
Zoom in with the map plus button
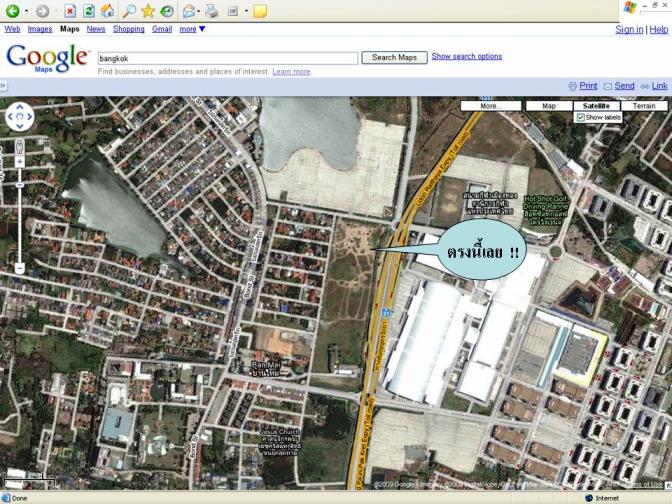point(20,163)
